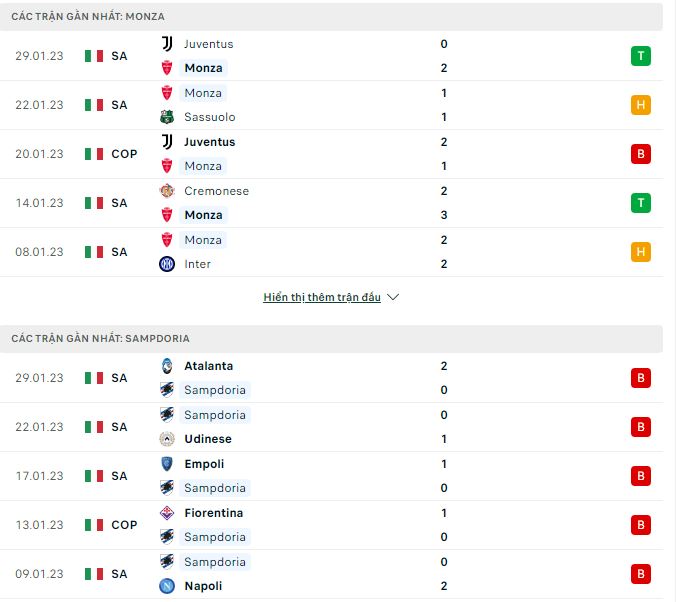Click the Inter team crest
Screen dimensions: 676x602
click(x=167, y=264)
